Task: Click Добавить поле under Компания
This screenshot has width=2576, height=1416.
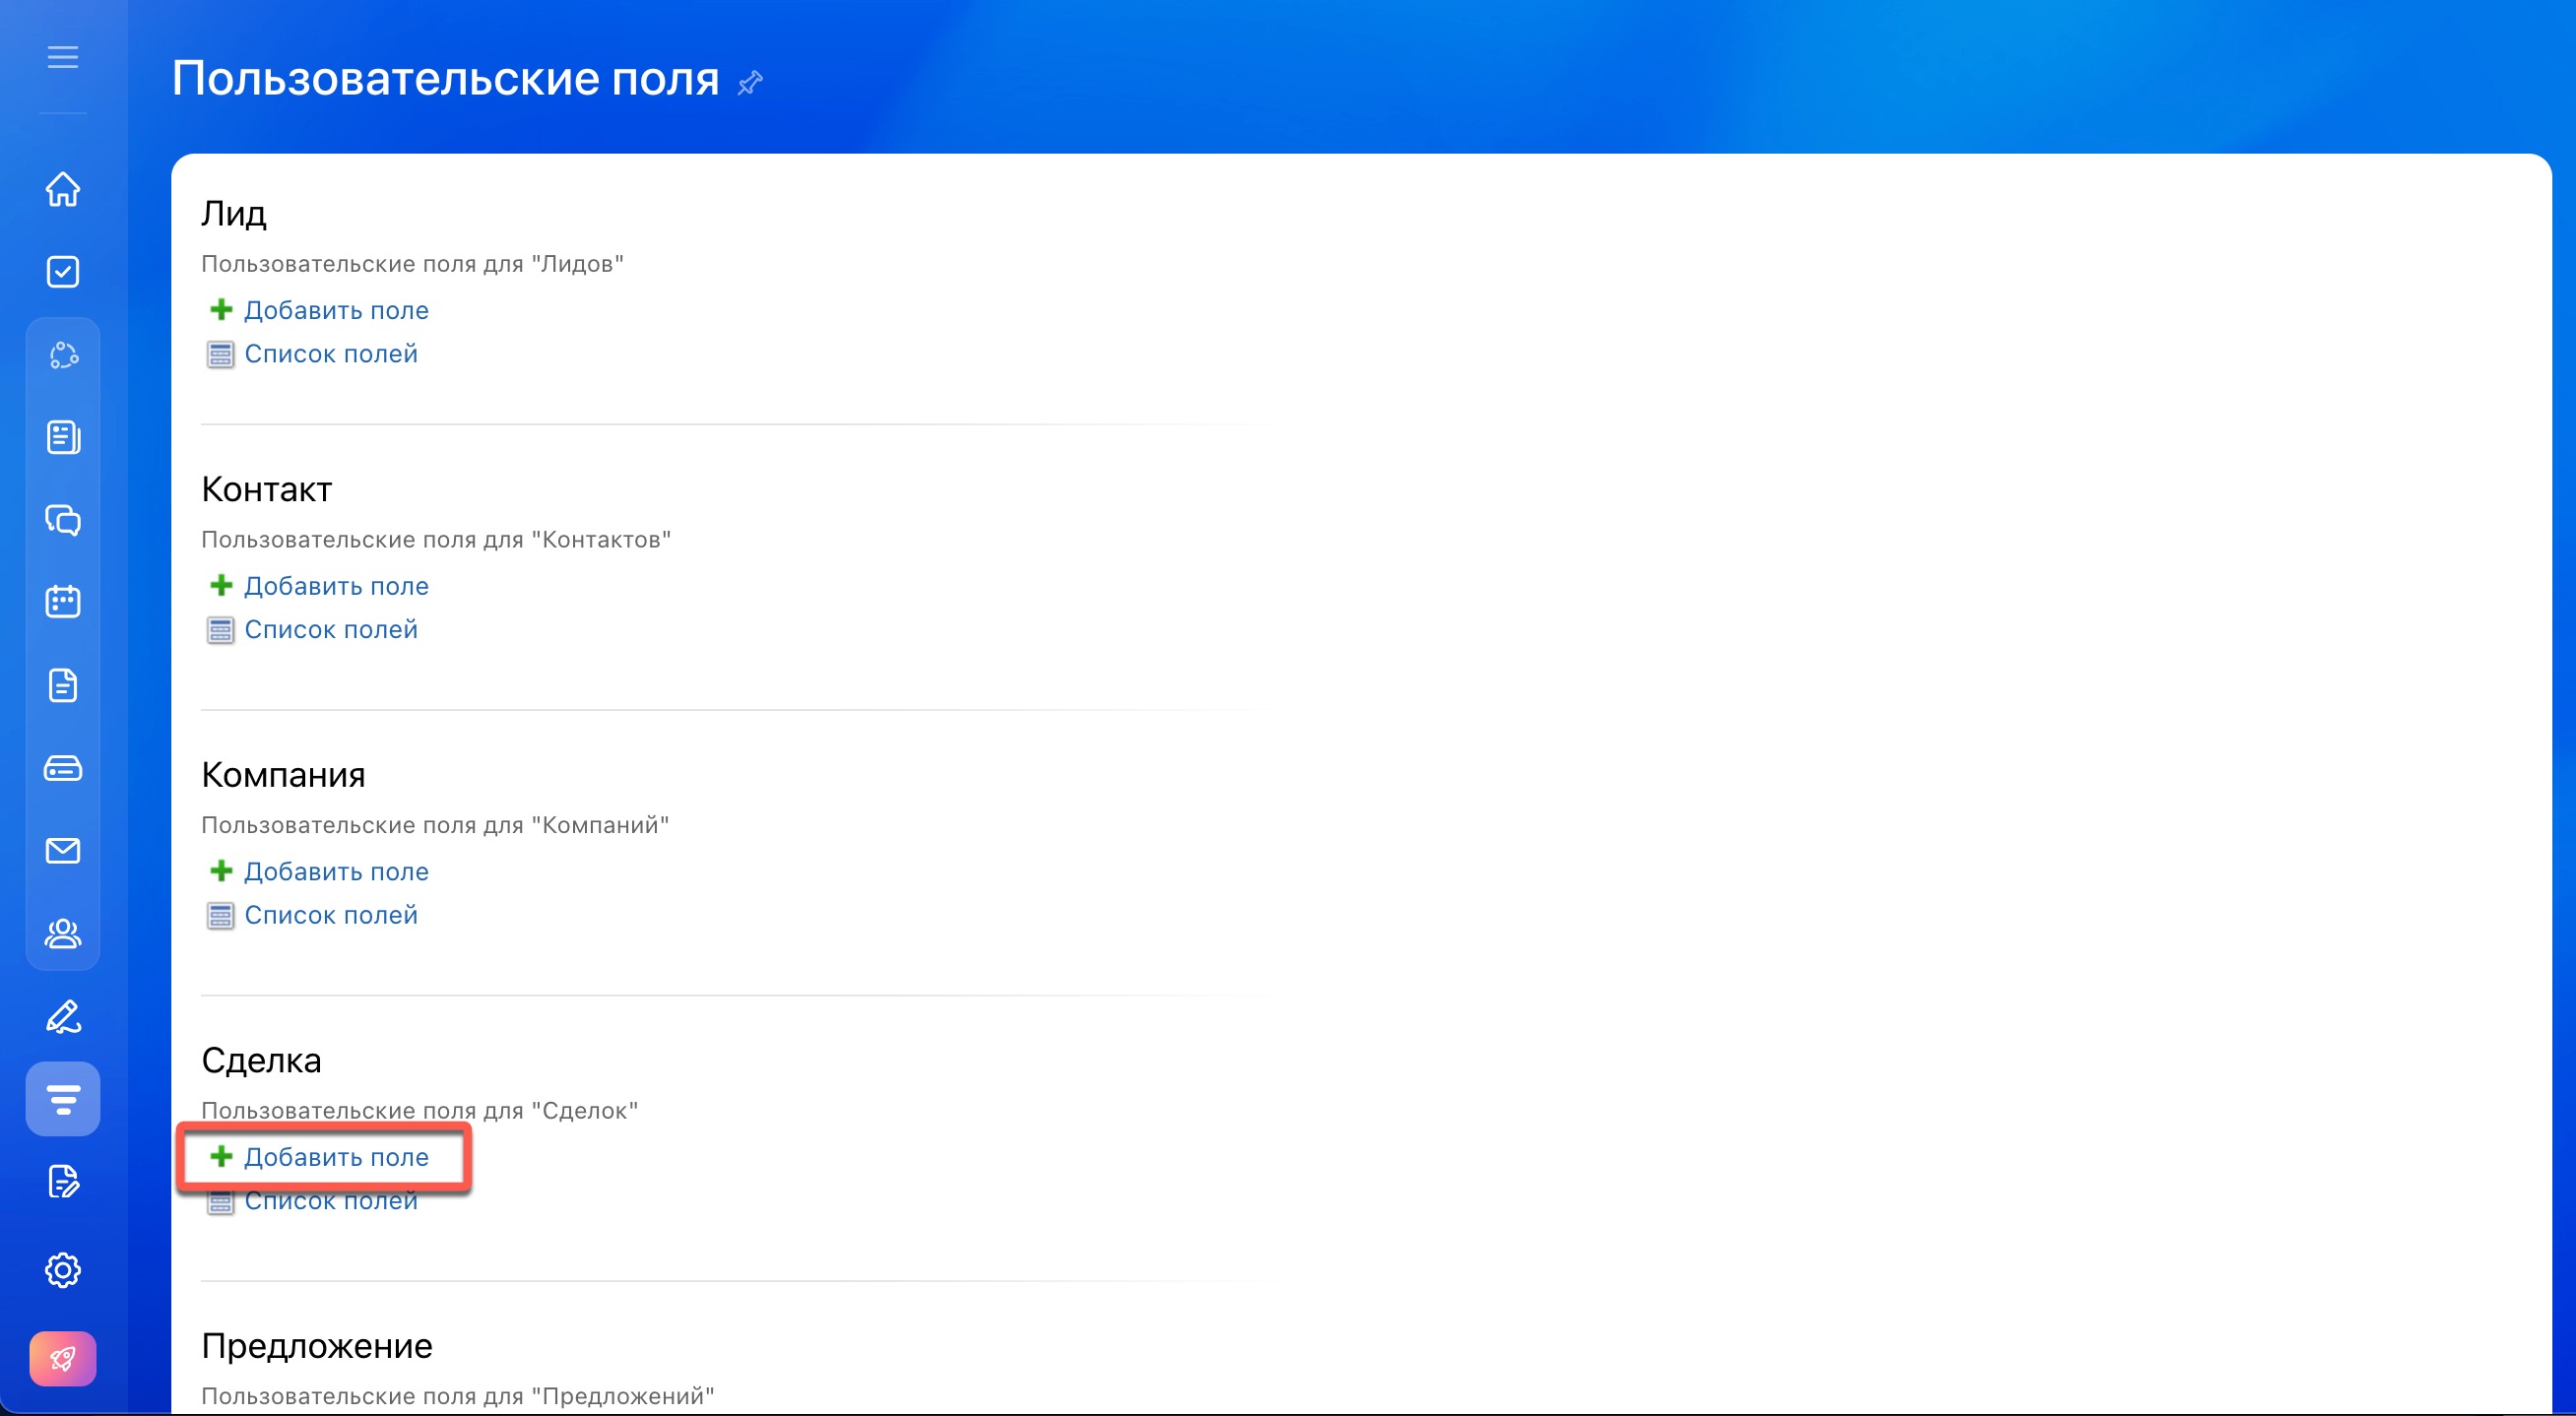Action: pyautogui.click(x=336, y=871)
